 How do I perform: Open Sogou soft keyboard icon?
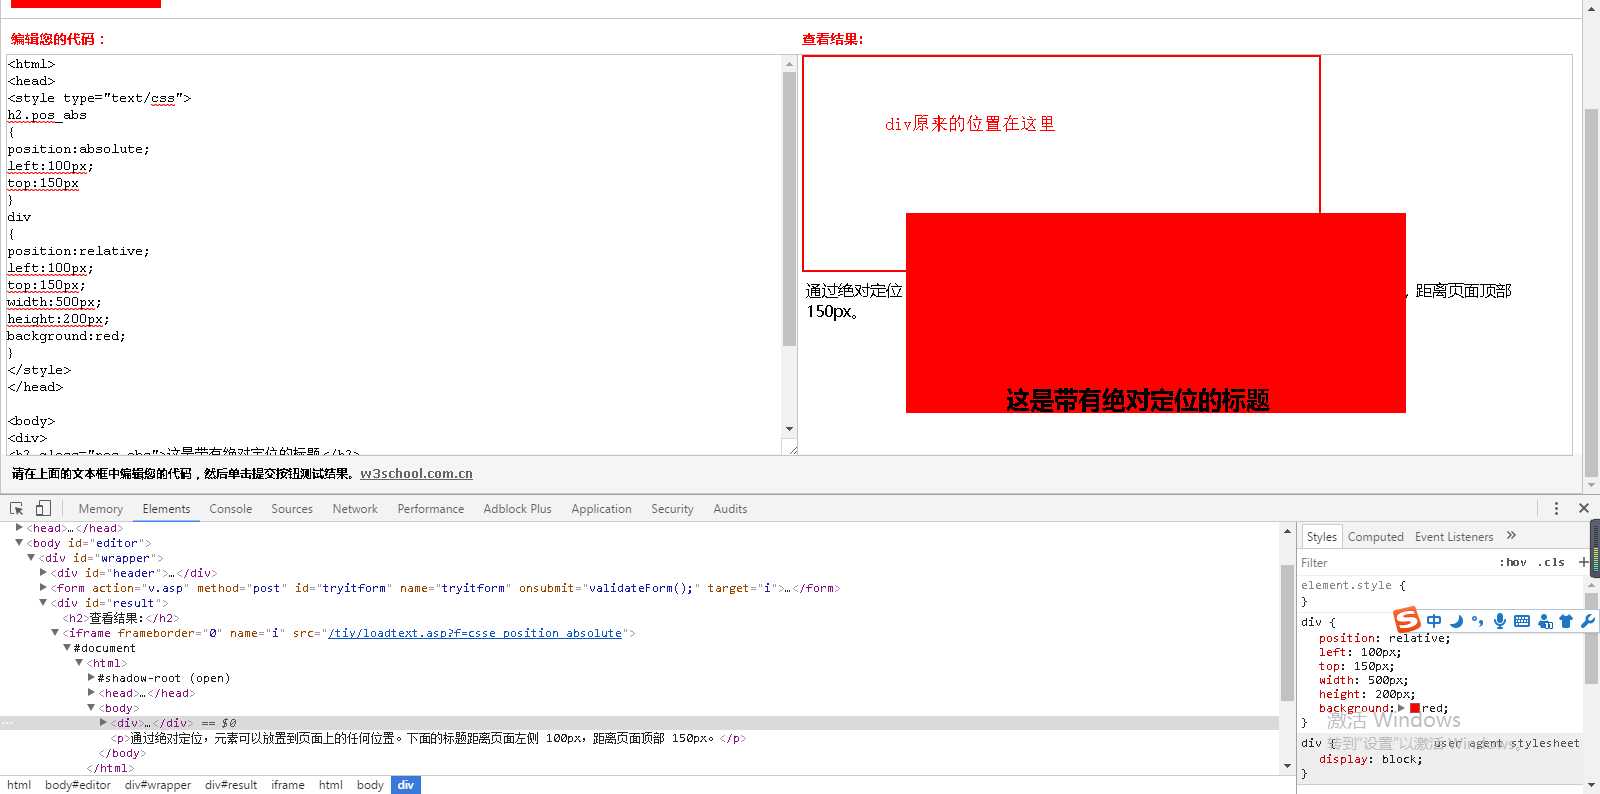click(x=1522, y=621)
